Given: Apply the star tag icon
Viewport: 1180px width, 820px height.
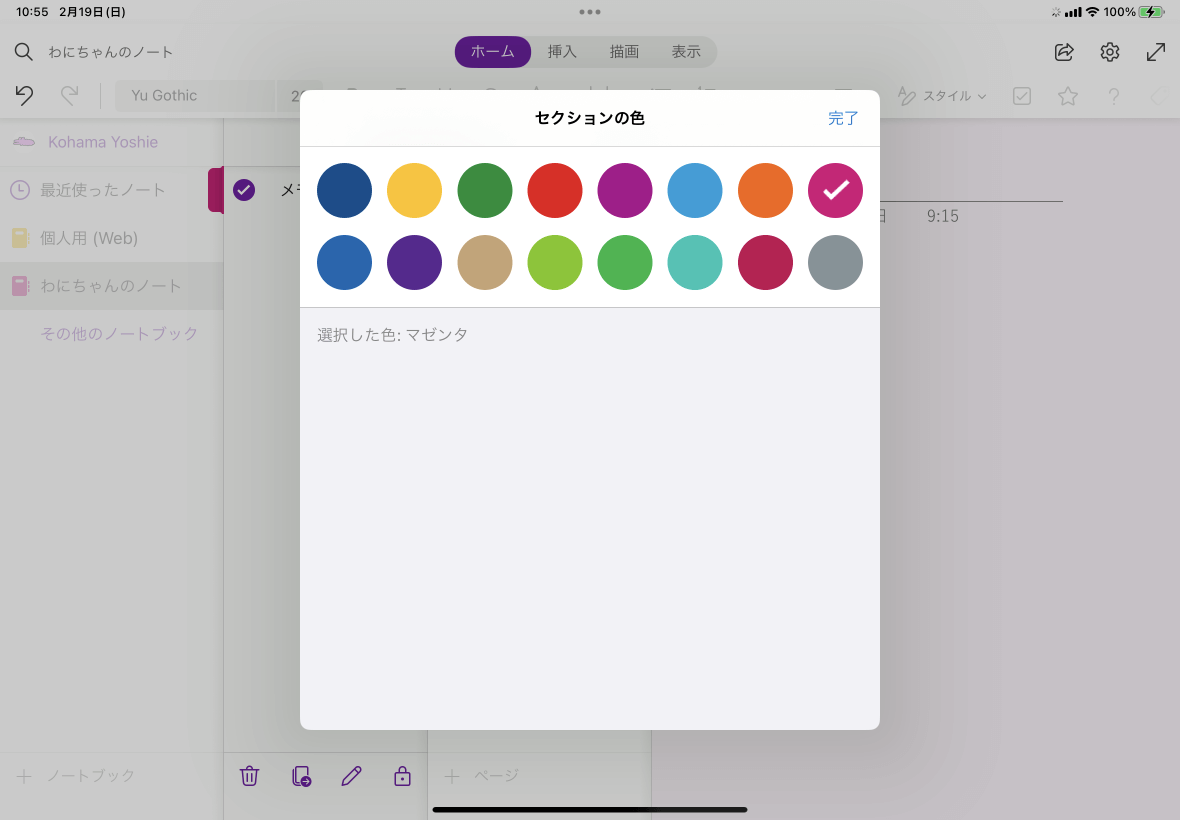Looking at the screenshot, I should point(1068,96).
